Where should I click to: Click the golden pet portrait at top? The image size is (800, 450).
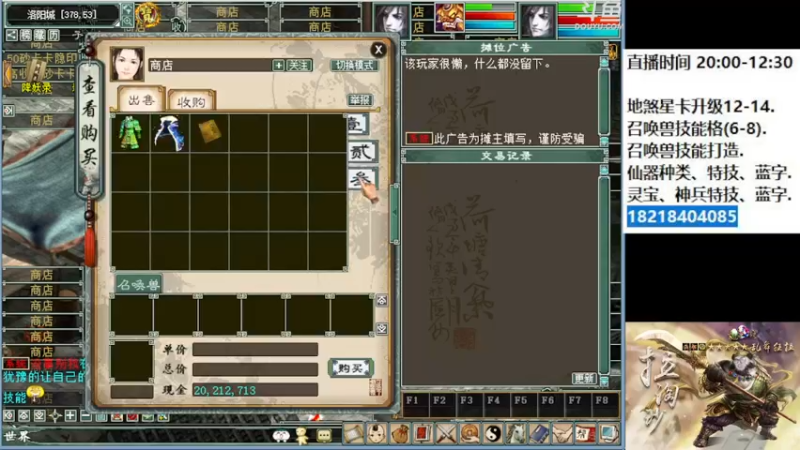click(x=449, y=17)
